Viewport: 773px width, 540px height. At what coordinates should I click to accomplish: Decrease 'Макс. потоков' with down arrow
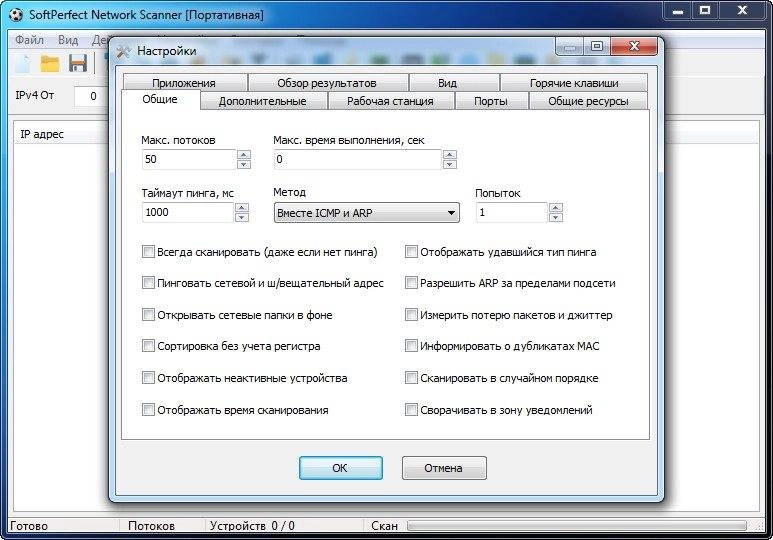(244, 164)
